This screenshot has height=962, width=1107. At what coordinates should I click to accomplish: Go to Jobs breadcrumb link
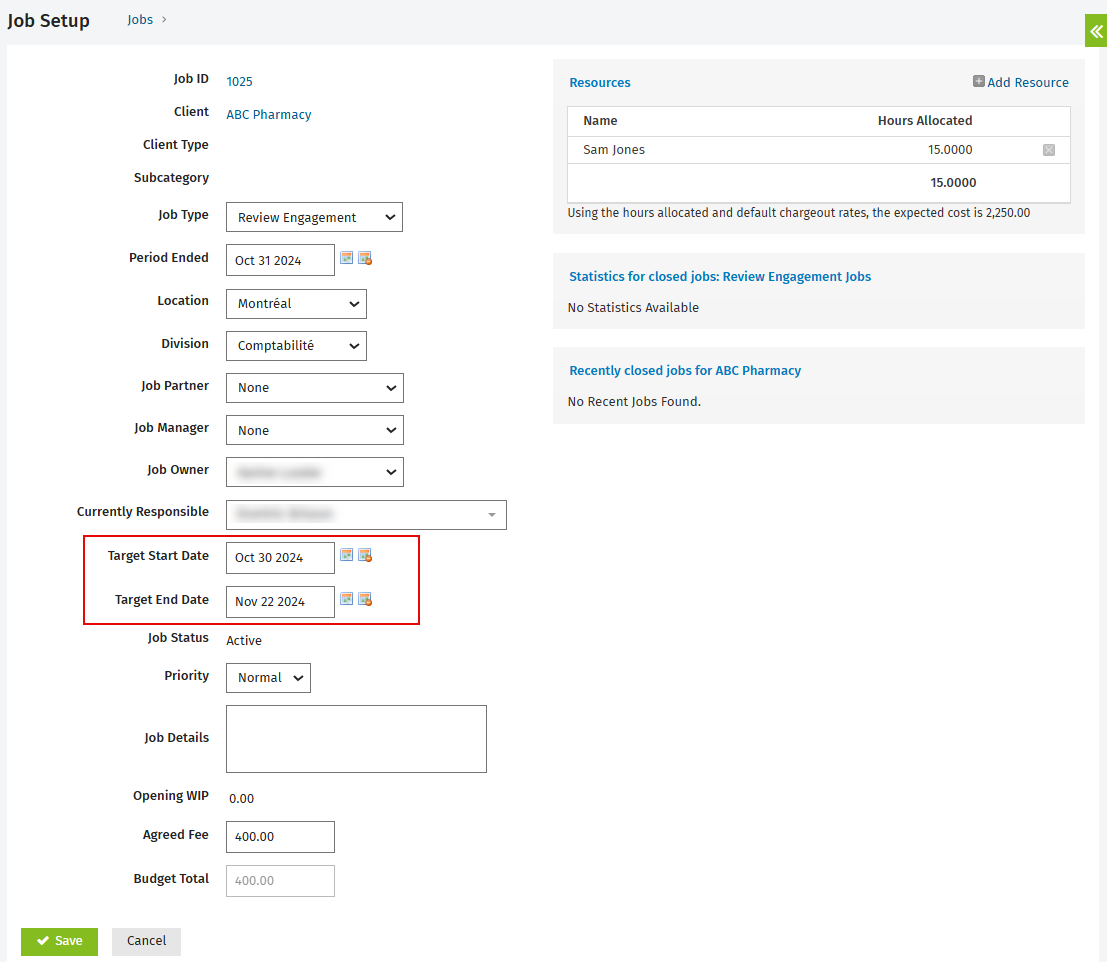140,20
